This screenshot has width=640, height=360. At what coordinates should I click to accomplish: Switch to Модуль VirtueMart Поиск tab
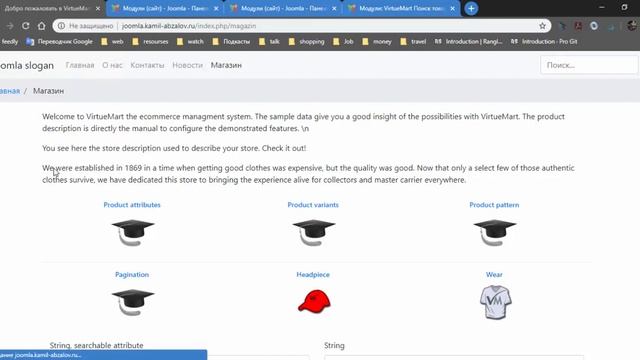(x=402, y=8)
